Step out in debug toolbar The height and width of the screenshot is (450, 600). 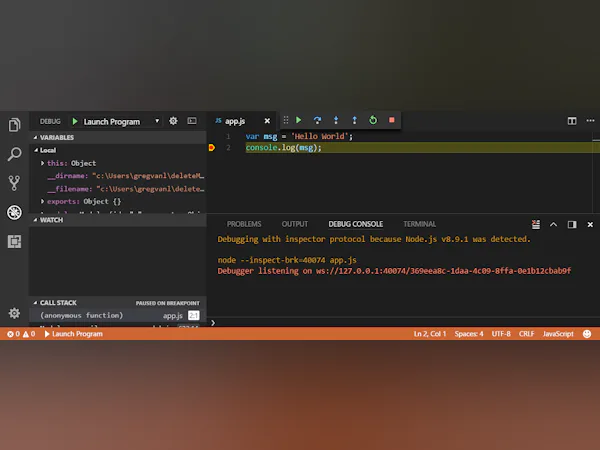click(x=354, y=120)
